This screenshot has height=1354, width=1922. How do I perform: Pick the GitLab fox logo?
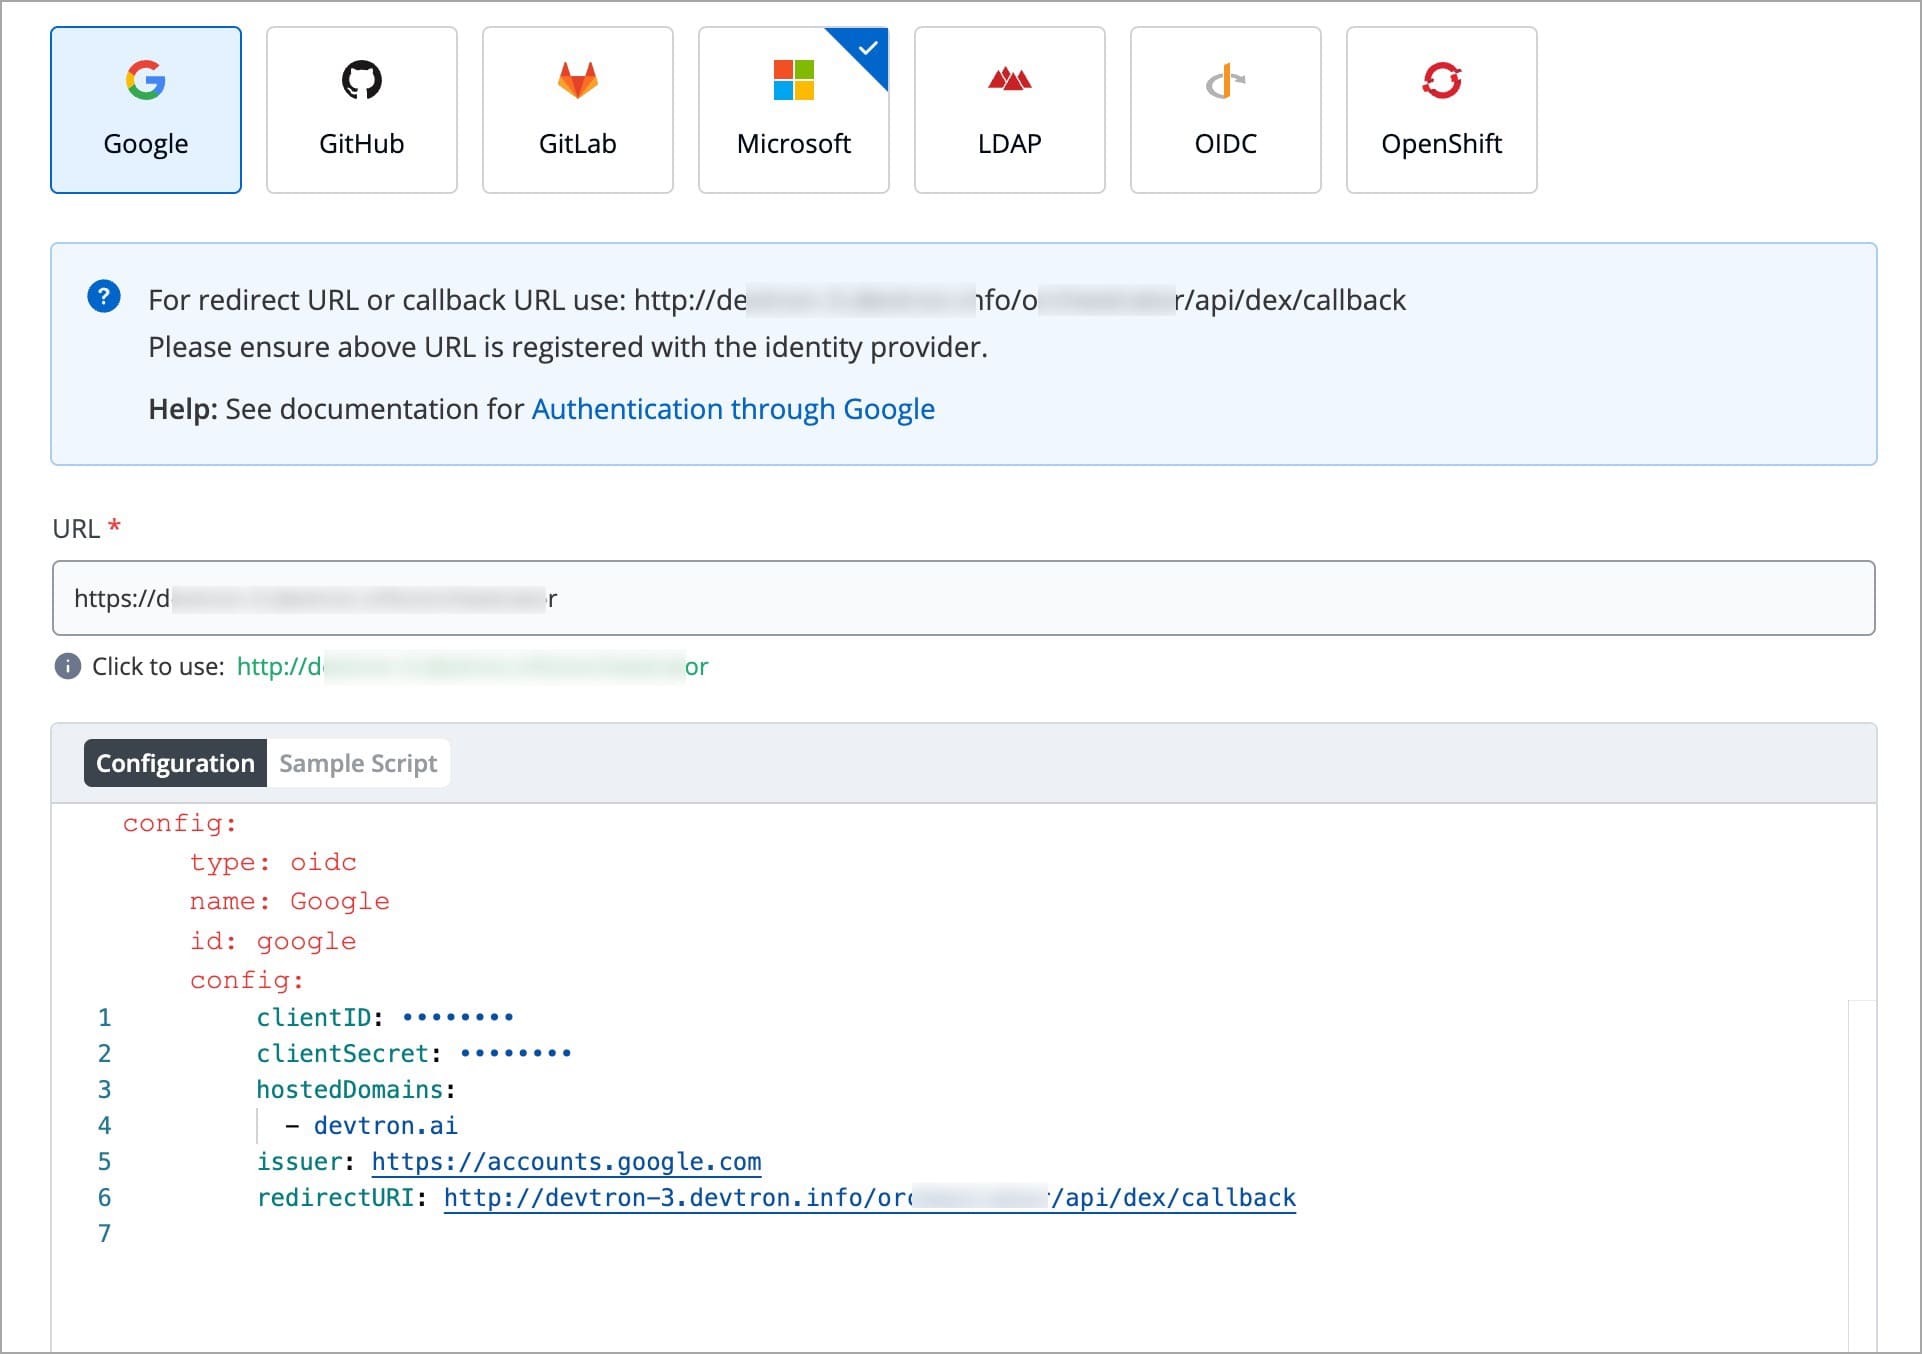coord(577,80)
